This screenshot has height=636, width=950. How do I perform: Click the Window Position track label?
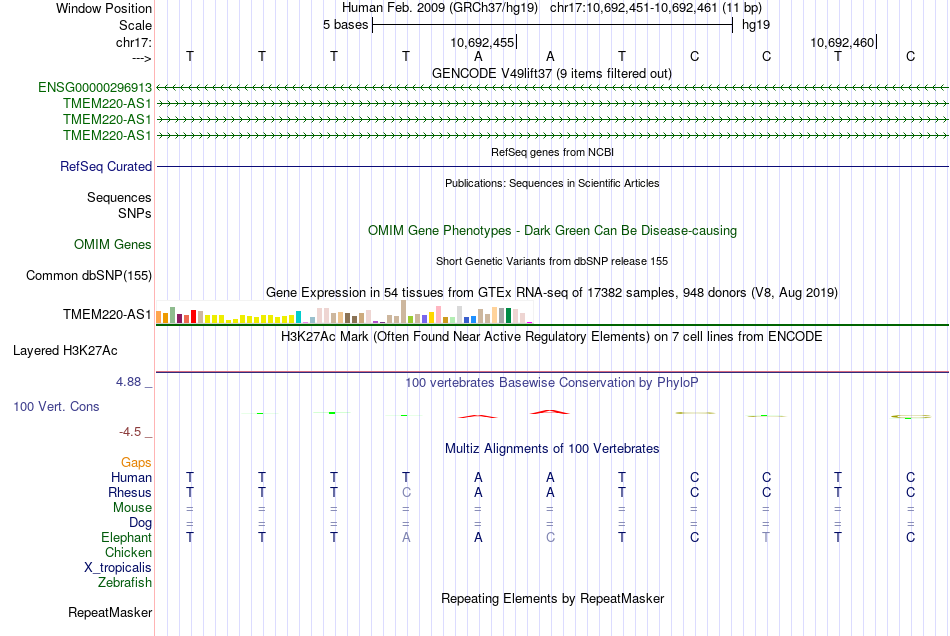104,8
